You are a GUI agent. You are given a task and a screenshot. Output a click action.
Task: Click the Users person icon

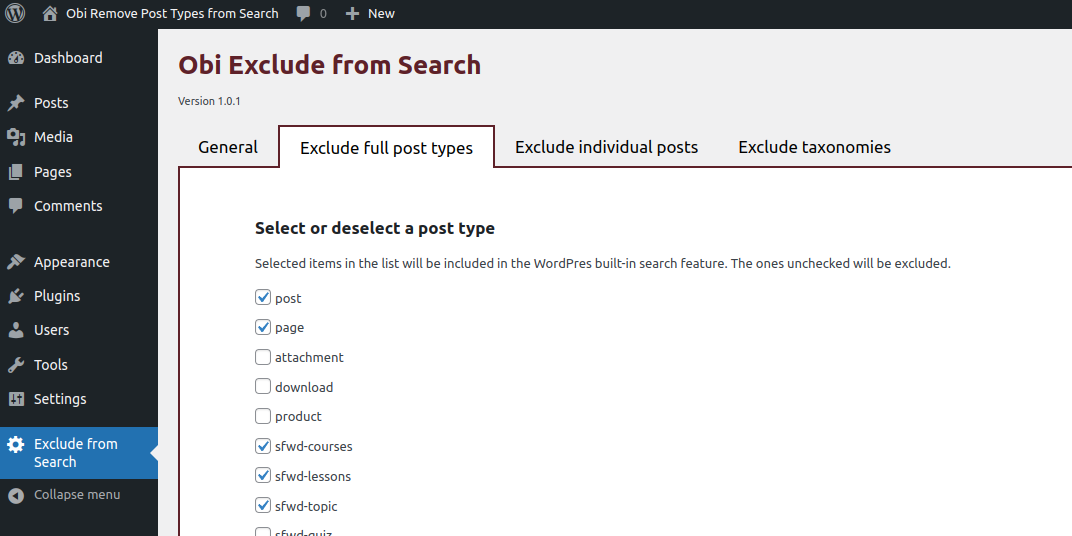[16, 330]
